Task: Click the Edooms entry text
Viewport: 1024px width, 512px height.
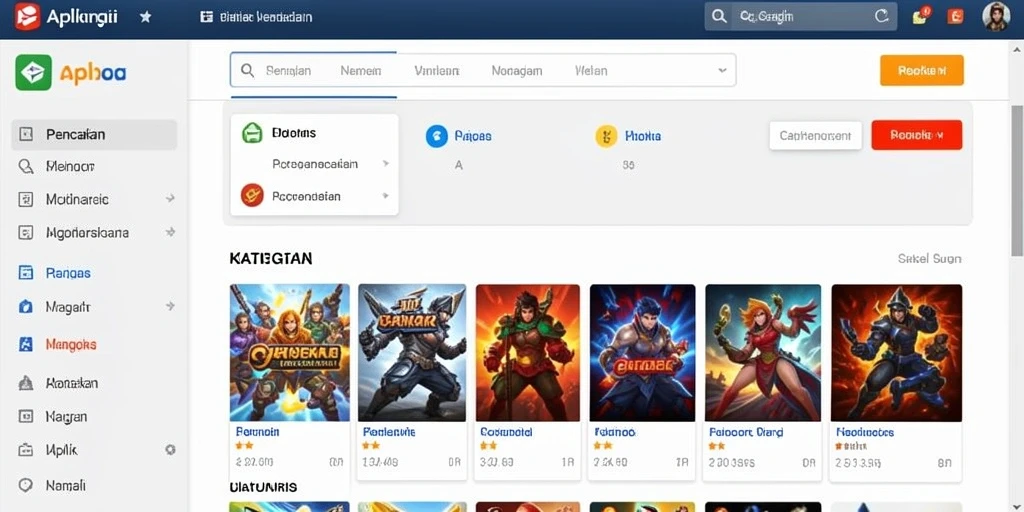Action: point(293,133)
